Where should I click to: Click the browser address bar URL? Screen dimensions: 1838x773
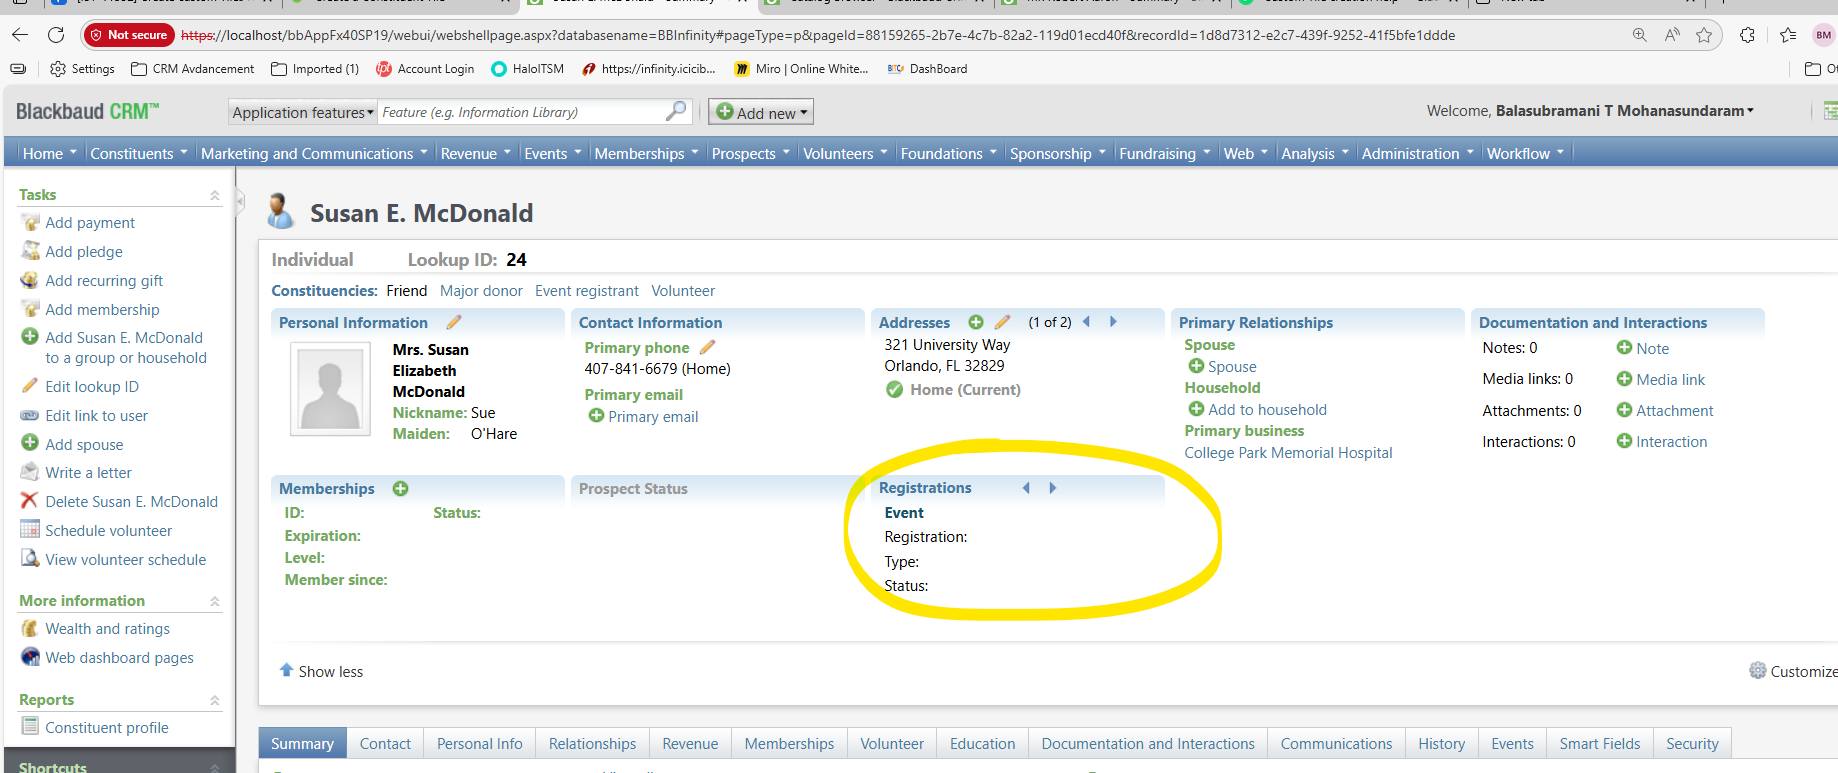818,35
